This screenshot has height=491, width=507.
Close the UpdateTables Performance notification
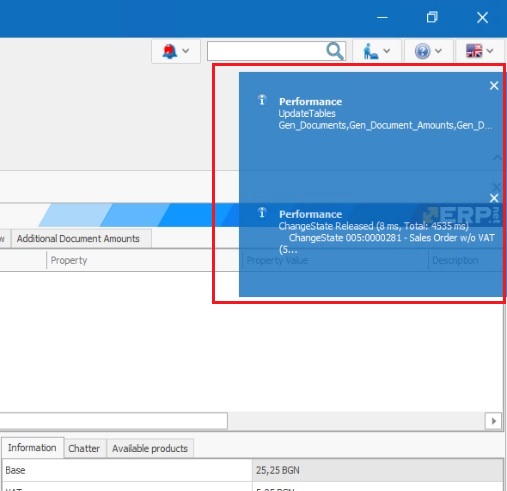point(494,86)
